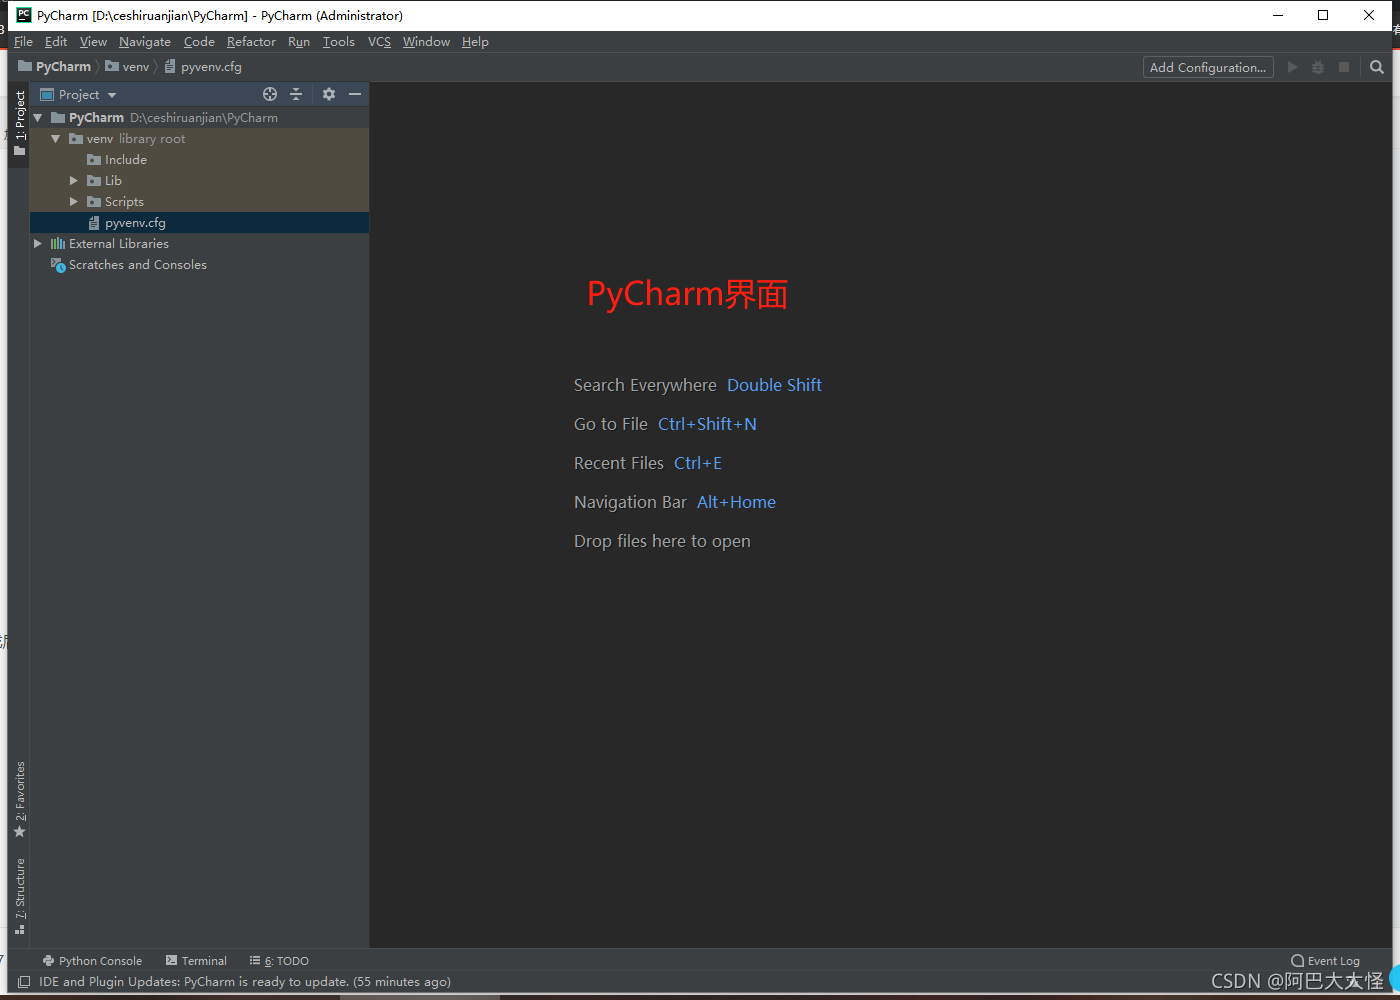Click the Debug bug icon in toolbar
The image size is (1400, 1000).
(1318, 67)
